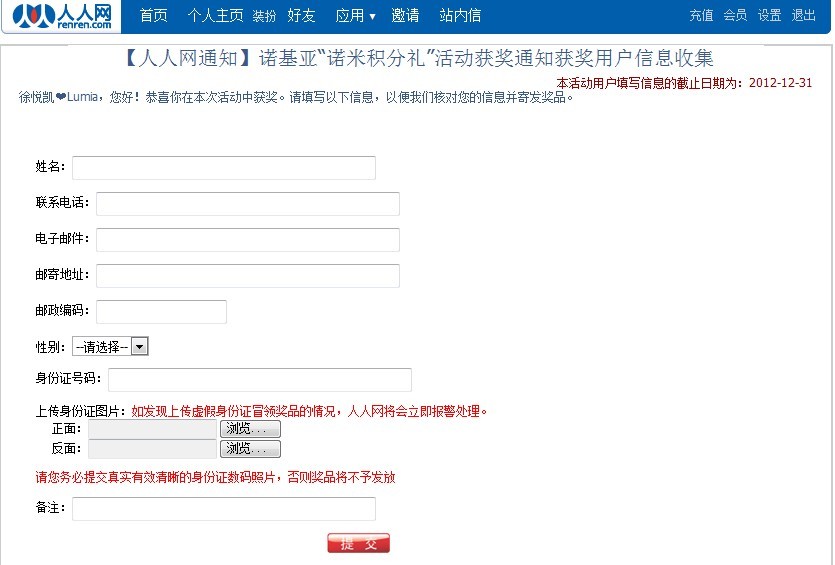Image resolution: width=835 pixels, height=565 pixels.
Task: Click 浏览 button for 反面 image
Action: (250, 449)
